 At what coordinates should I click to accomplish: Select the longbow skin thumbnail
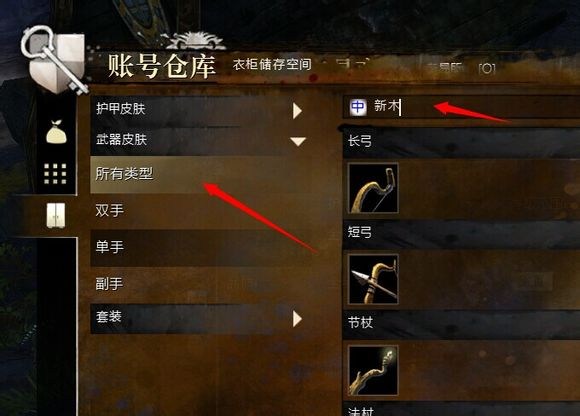[373, 188]
